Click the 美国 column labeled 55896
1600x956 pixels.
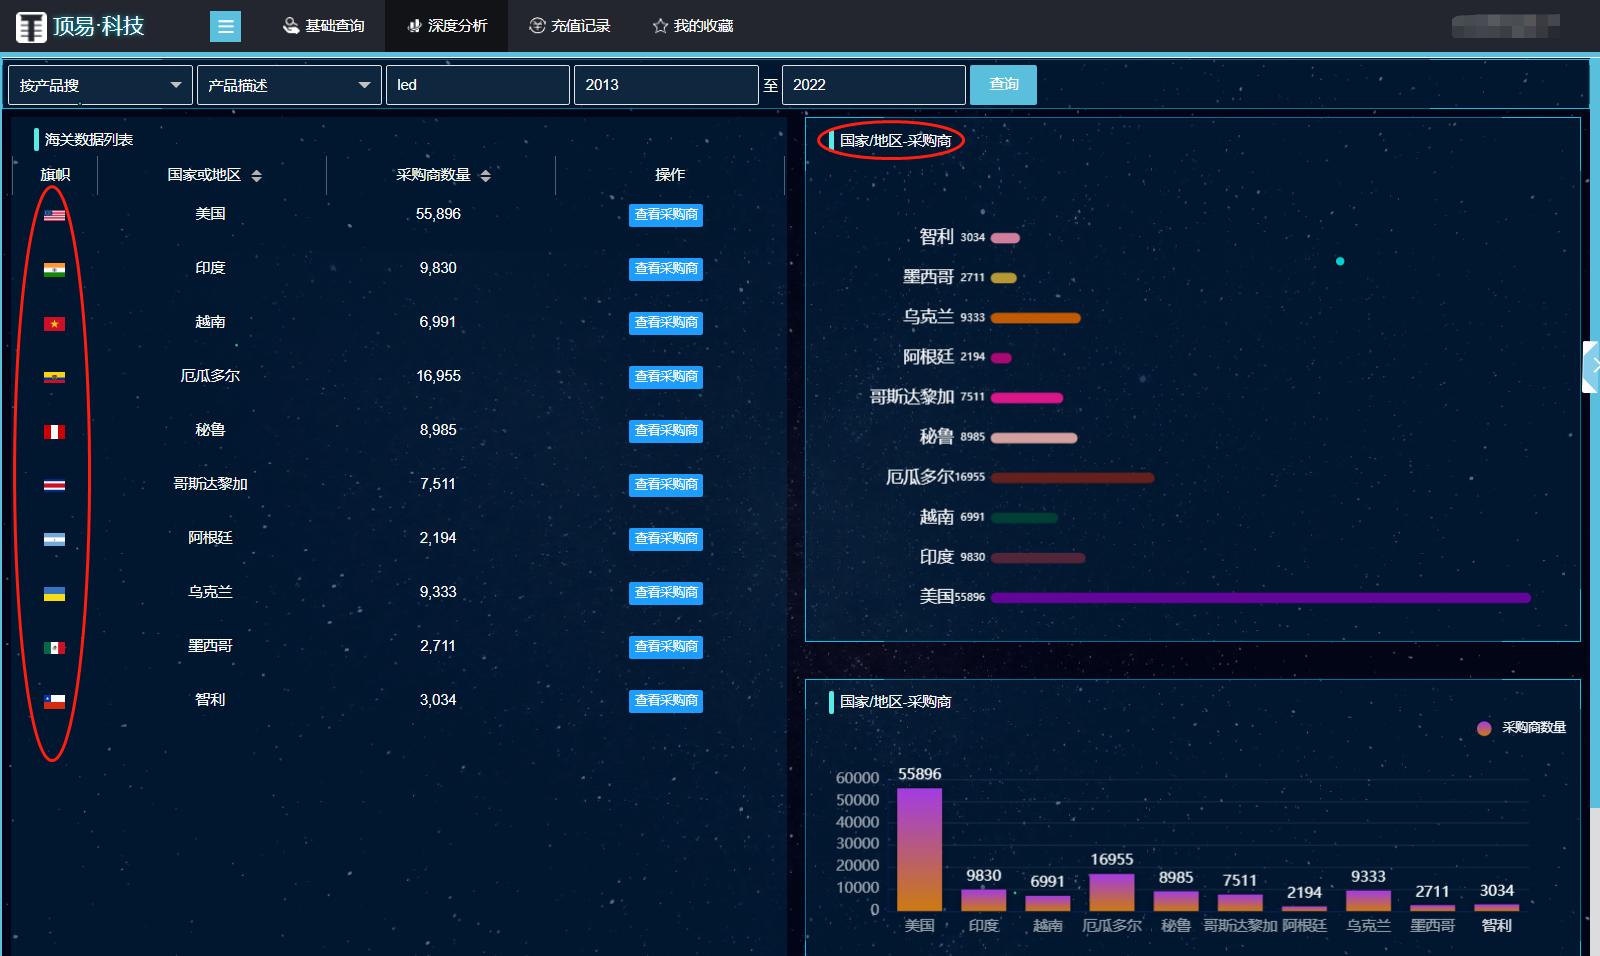[919, 849]
